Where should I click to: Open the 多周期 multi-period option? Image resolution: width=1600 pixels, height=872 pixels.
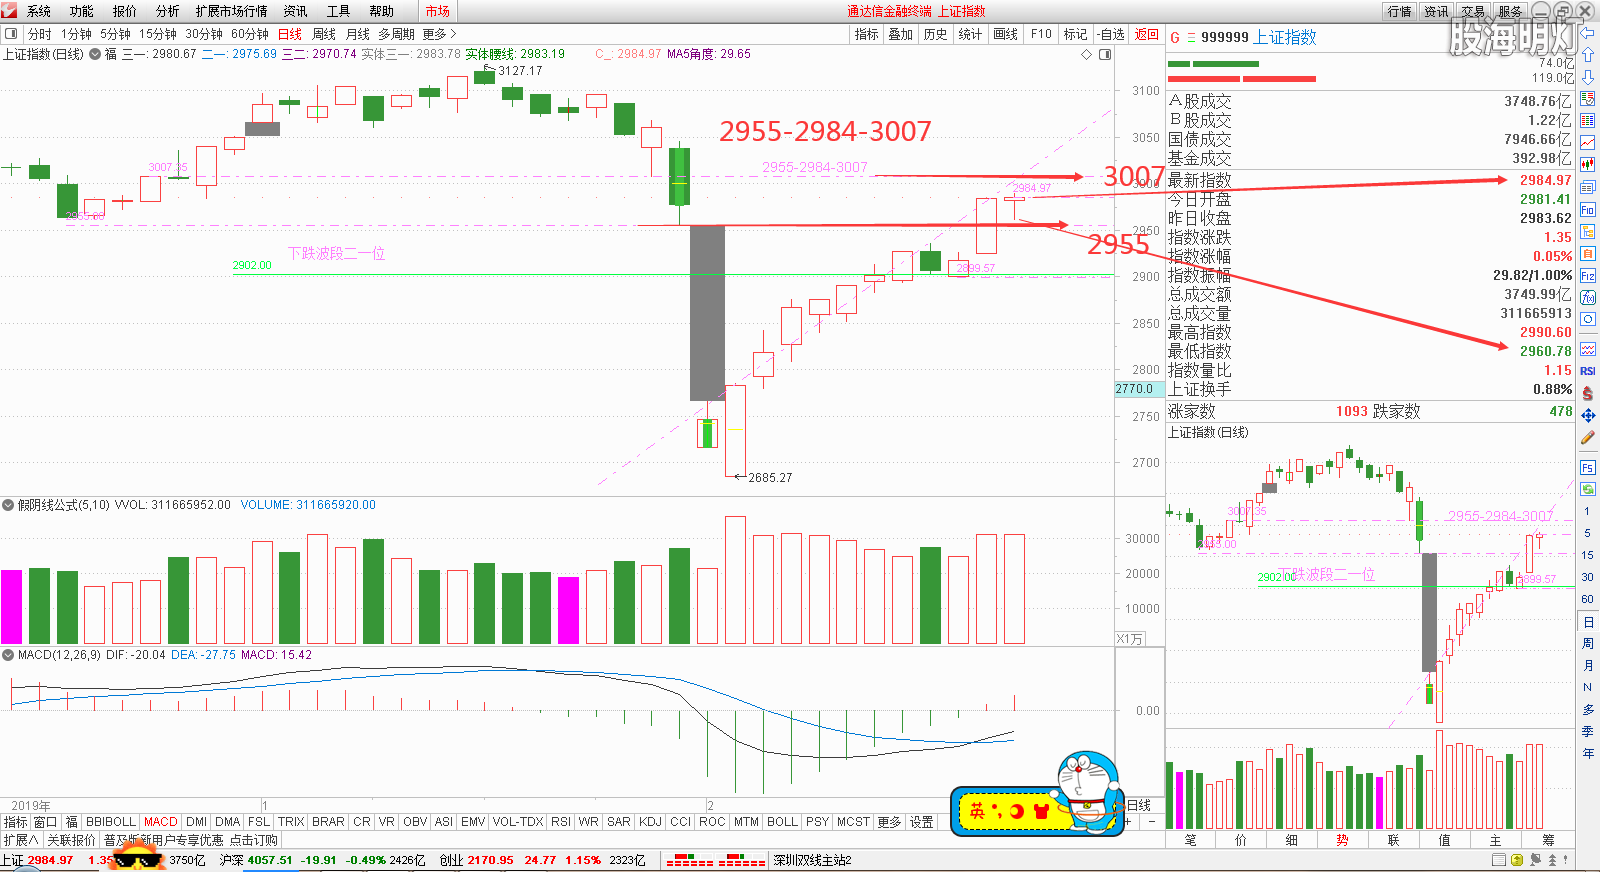tap(396, 34)
